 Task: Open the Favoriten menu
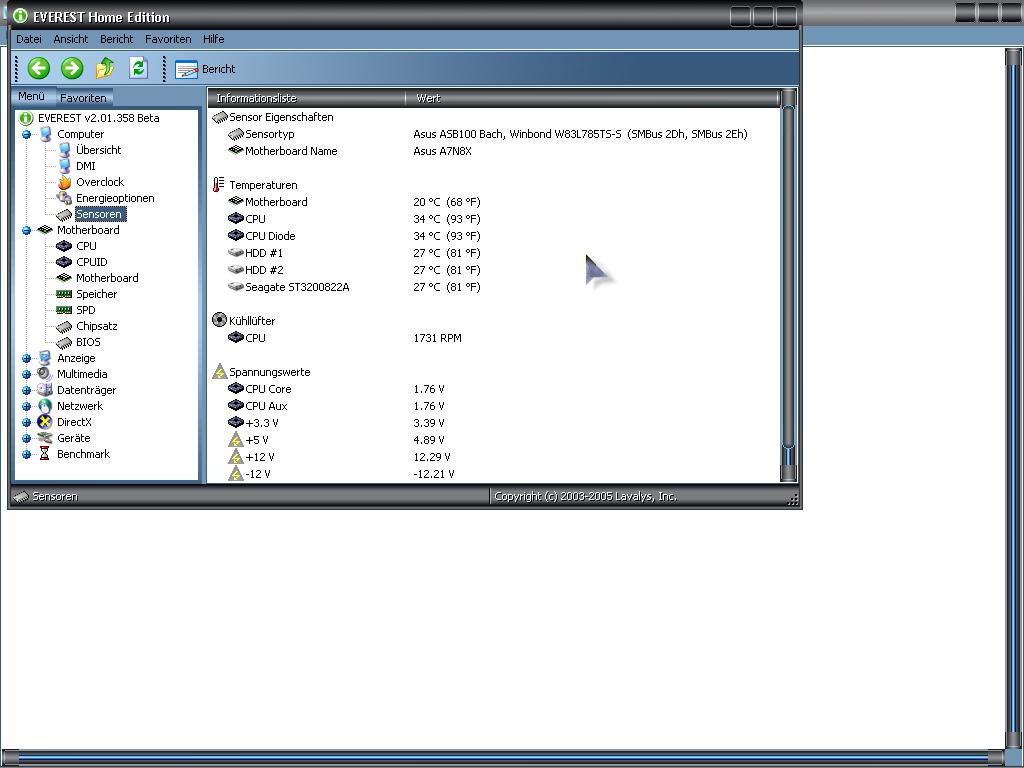coord(168,39)
